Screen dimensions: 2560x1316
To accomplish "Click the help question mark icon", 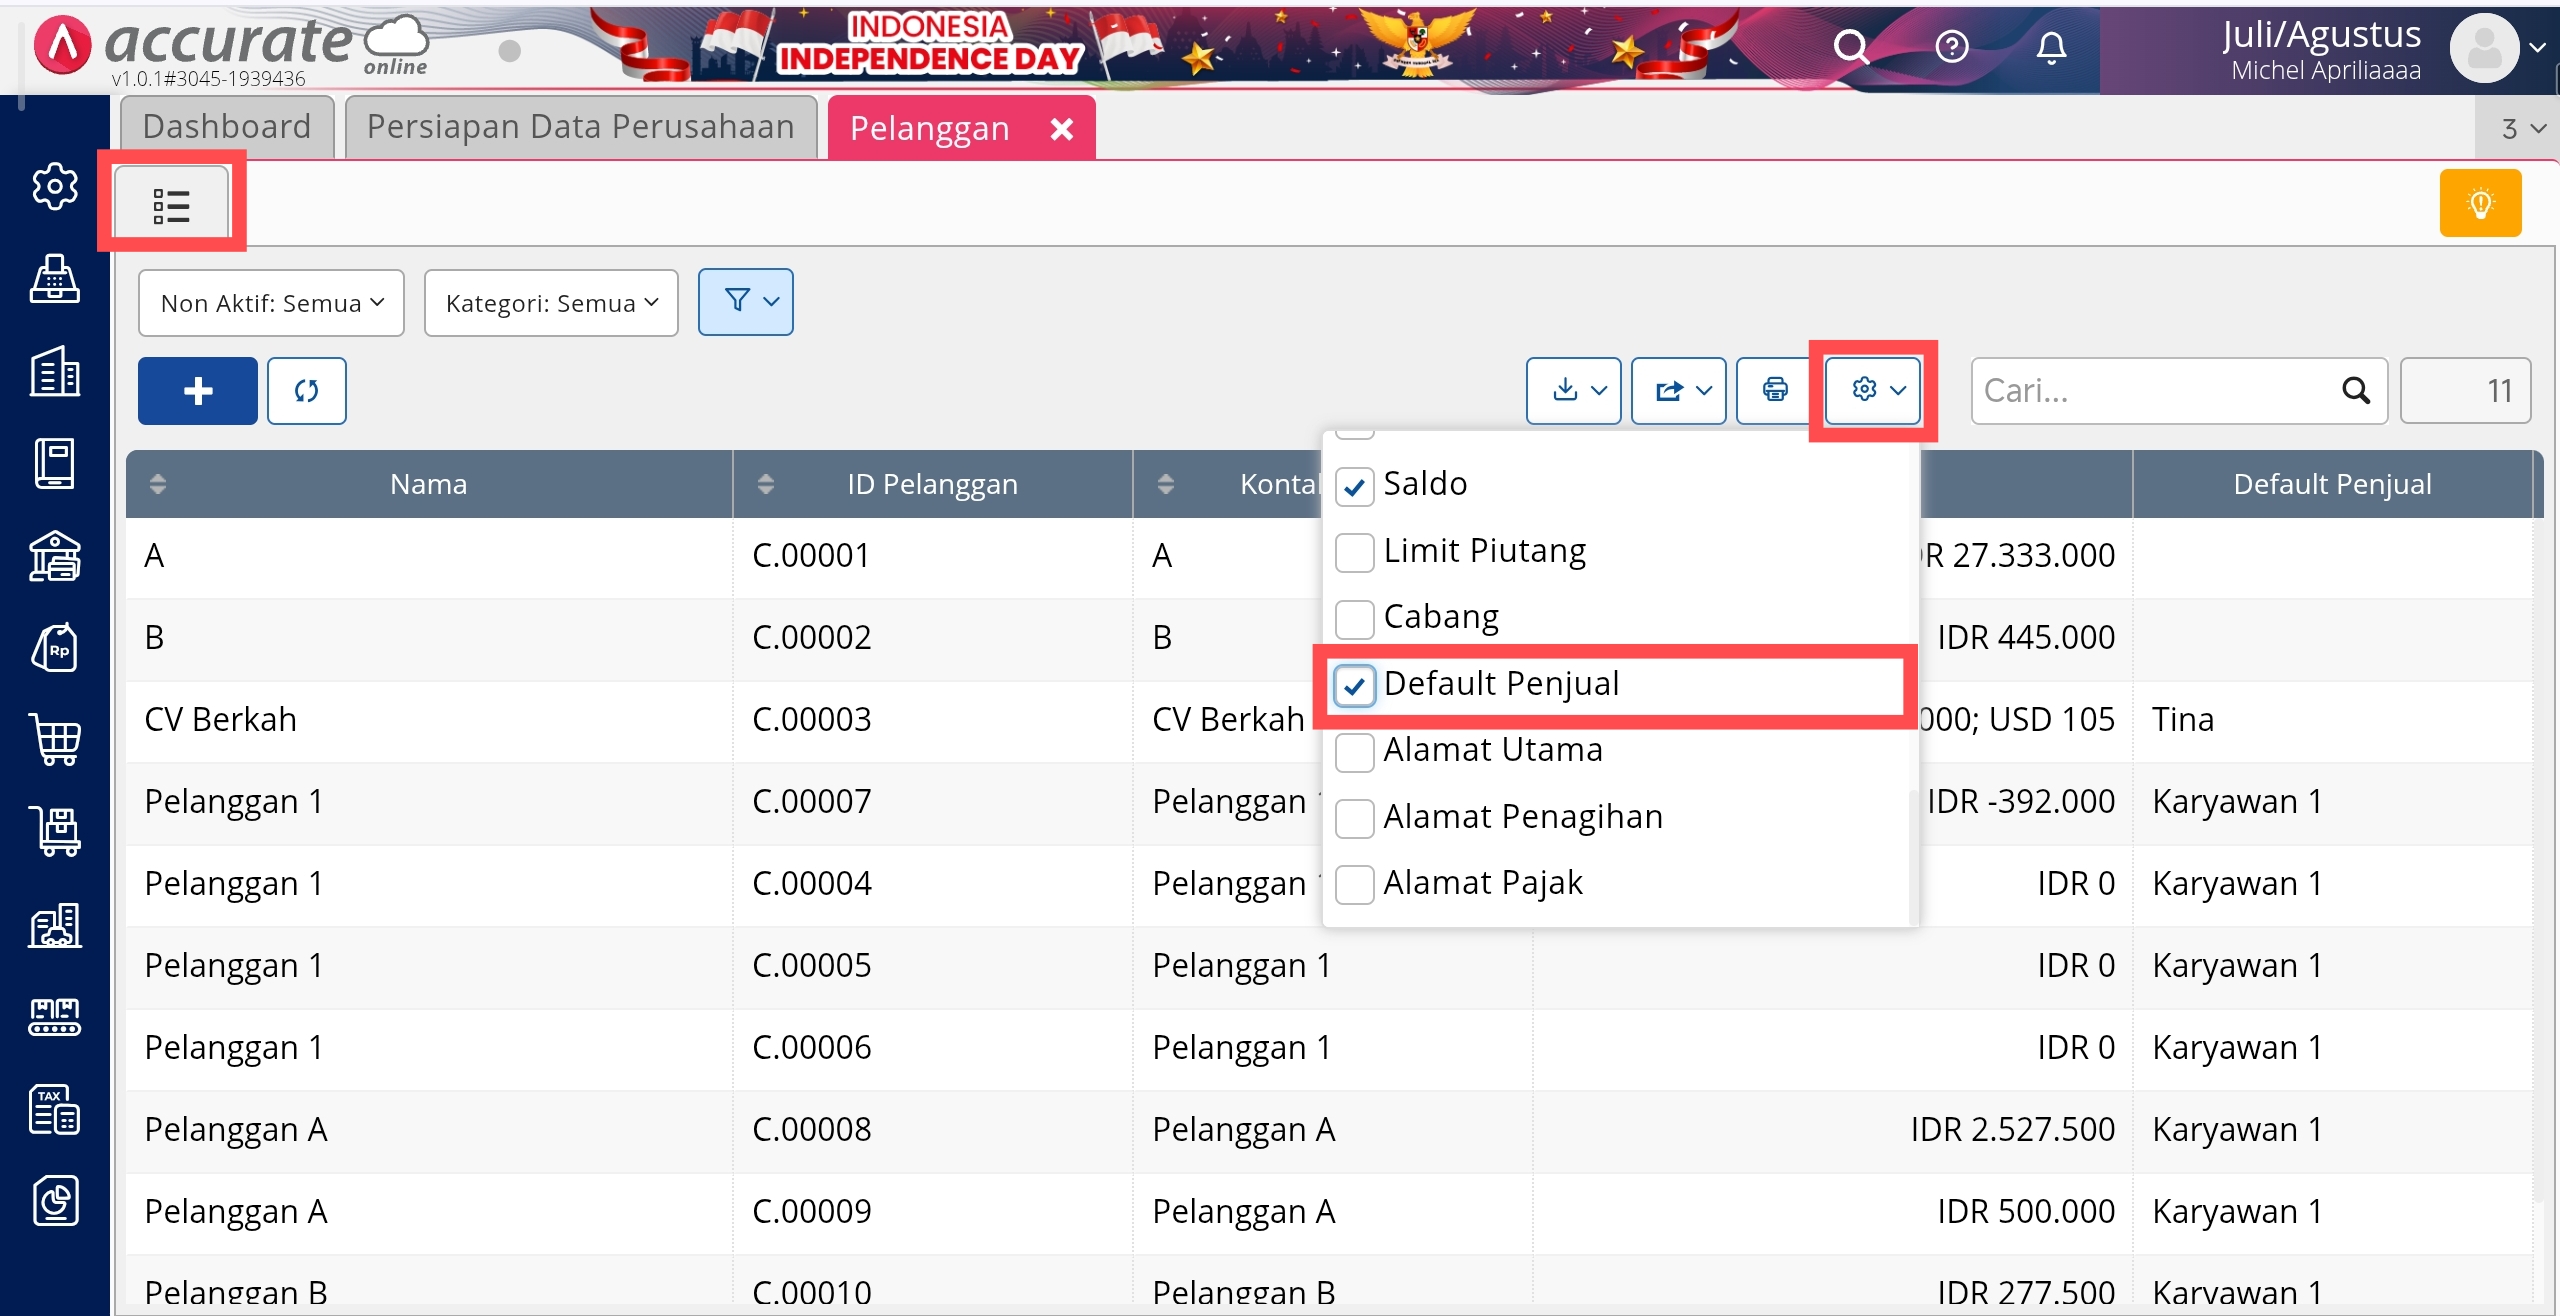I will coord(1951,47).
